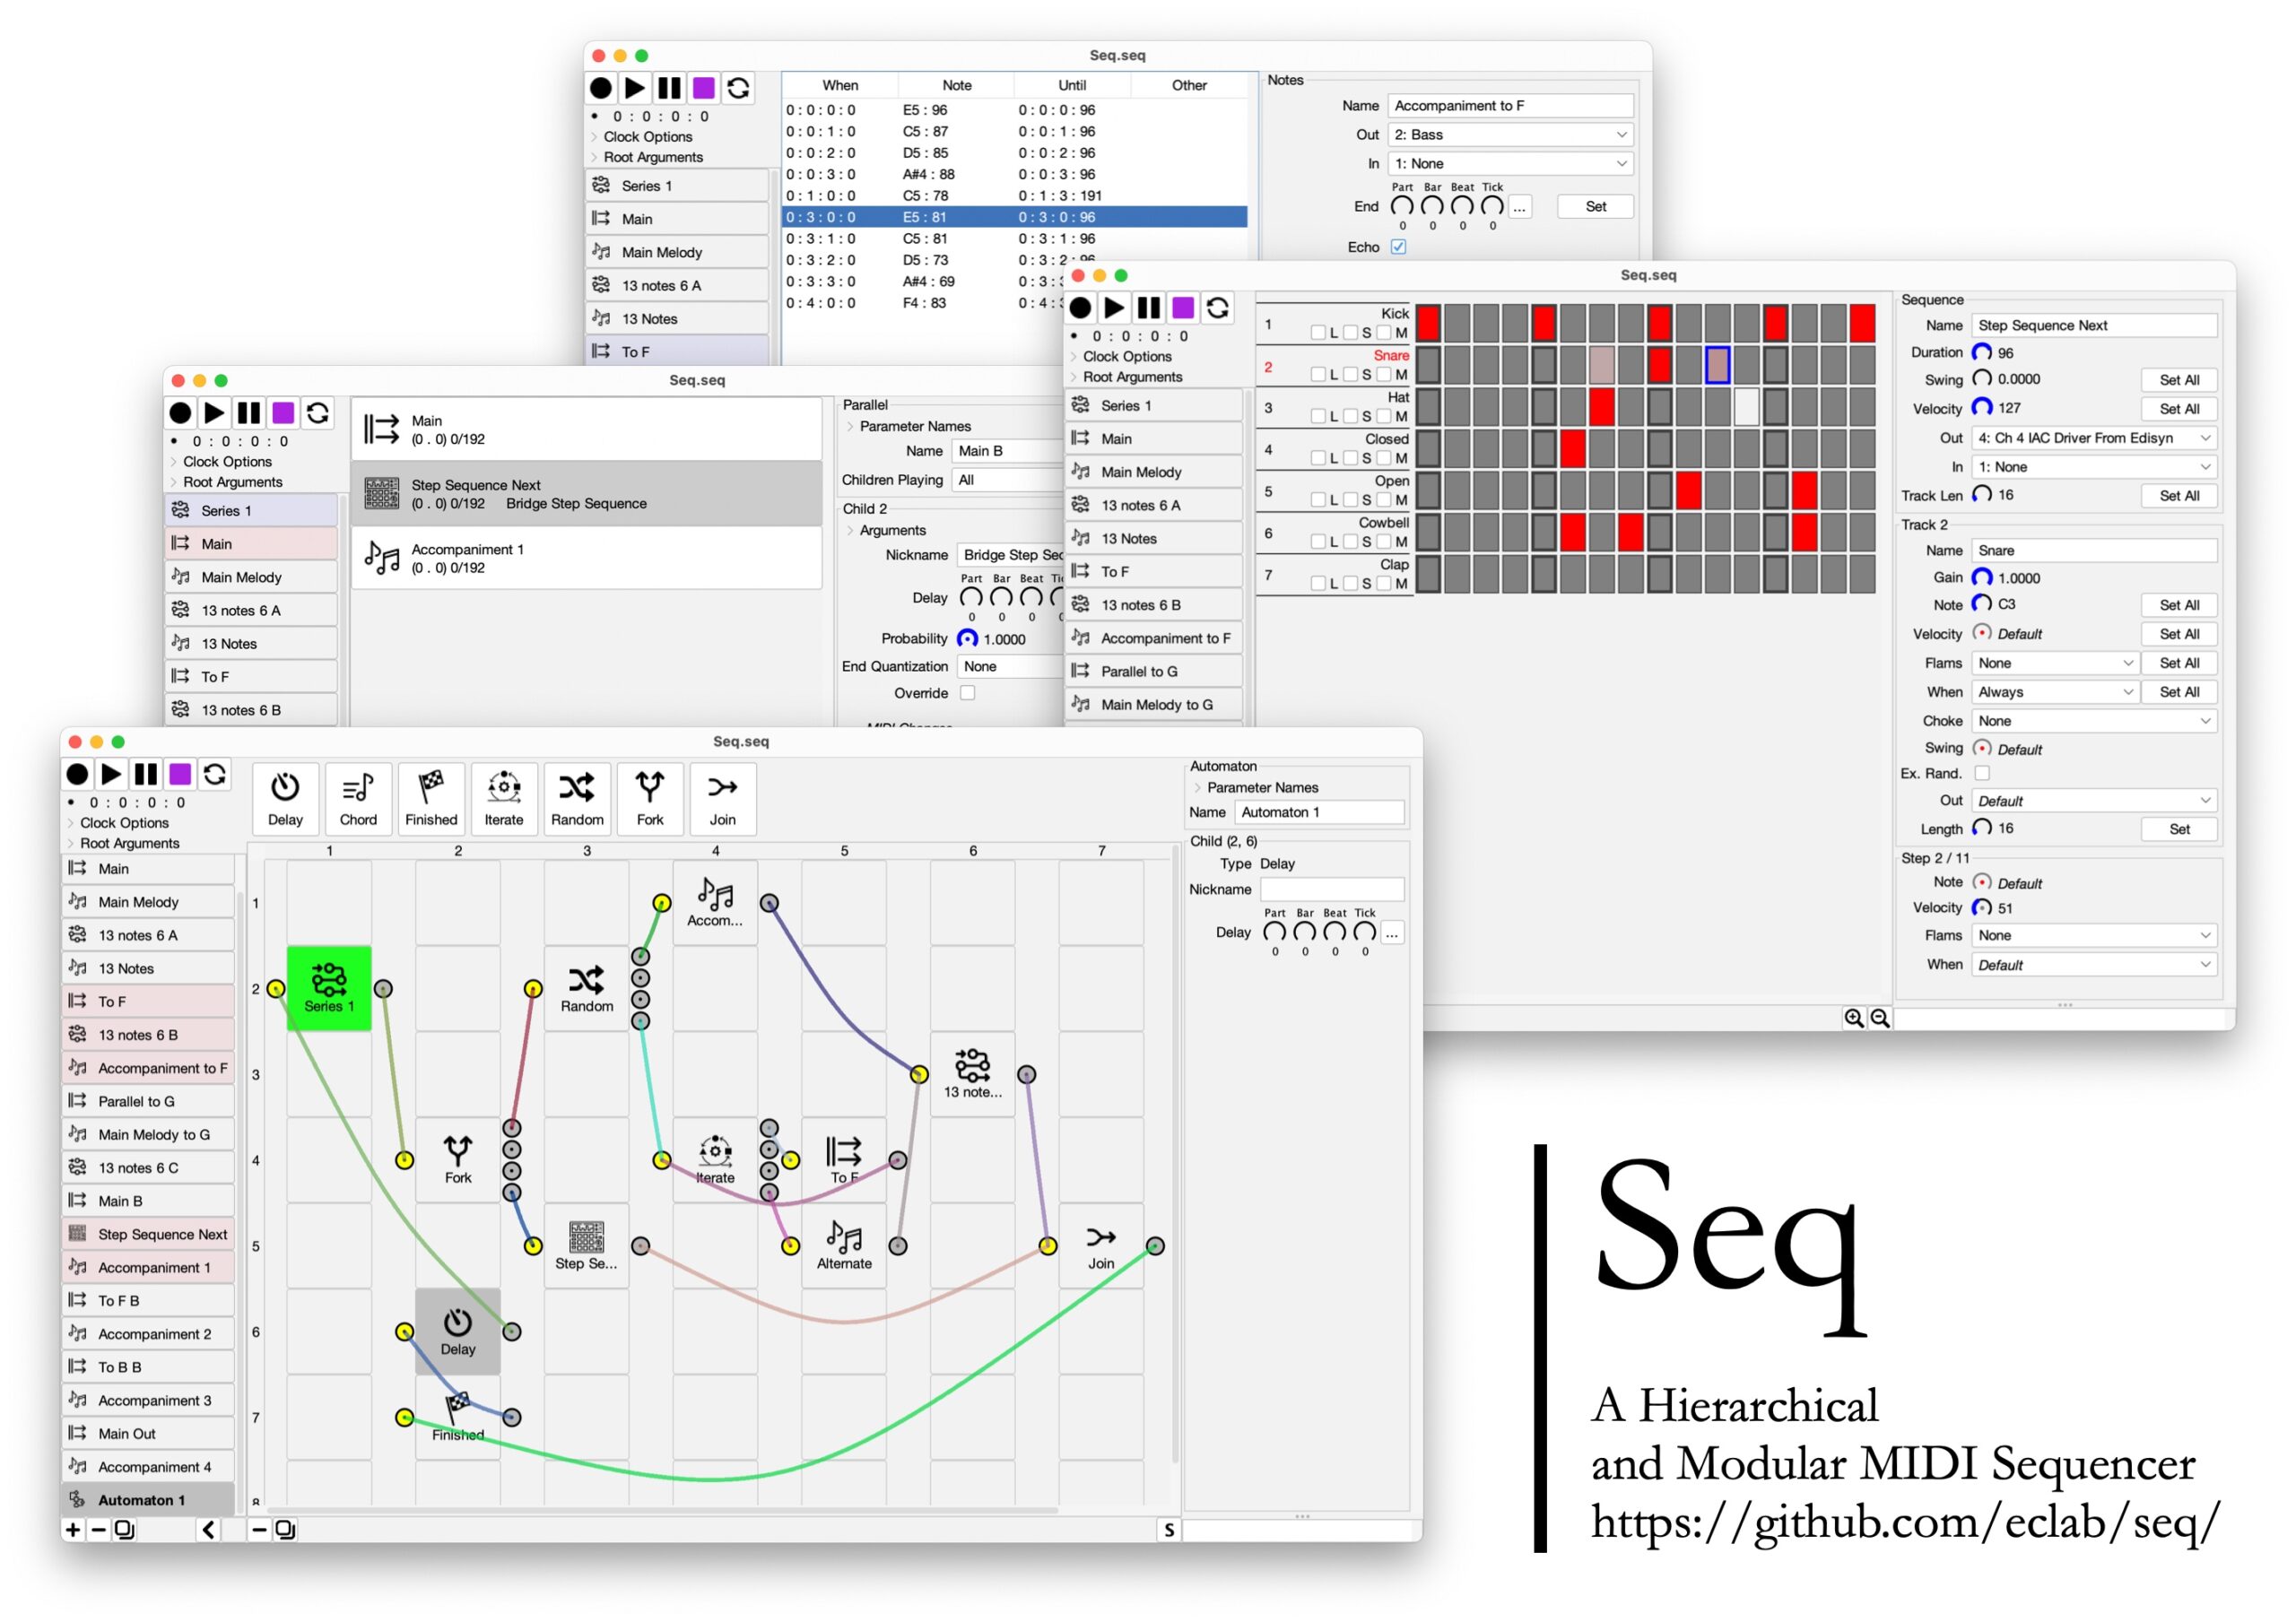Click the Probability dial showing 1.0000

967,638
